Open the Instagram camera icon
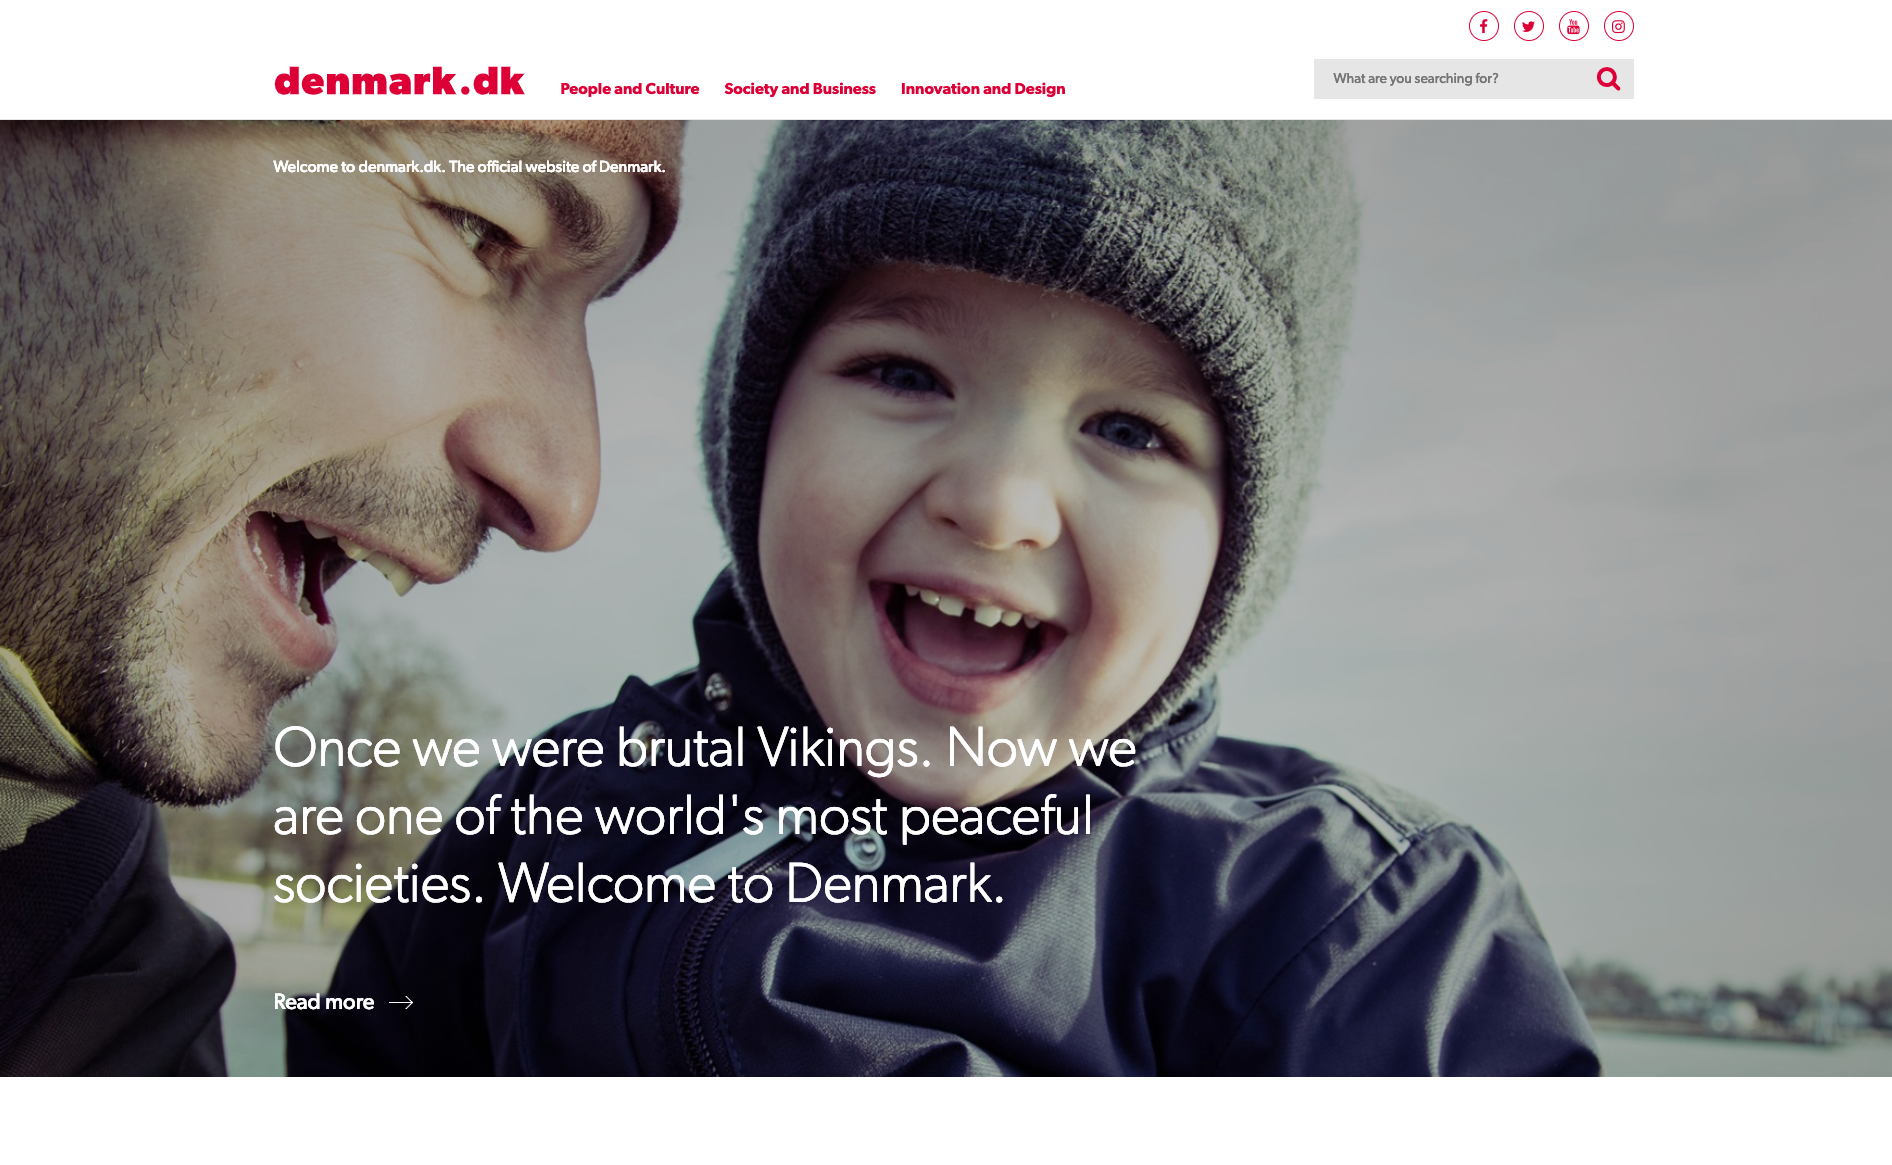The image size is (1892, 1165). (1618, 26)
